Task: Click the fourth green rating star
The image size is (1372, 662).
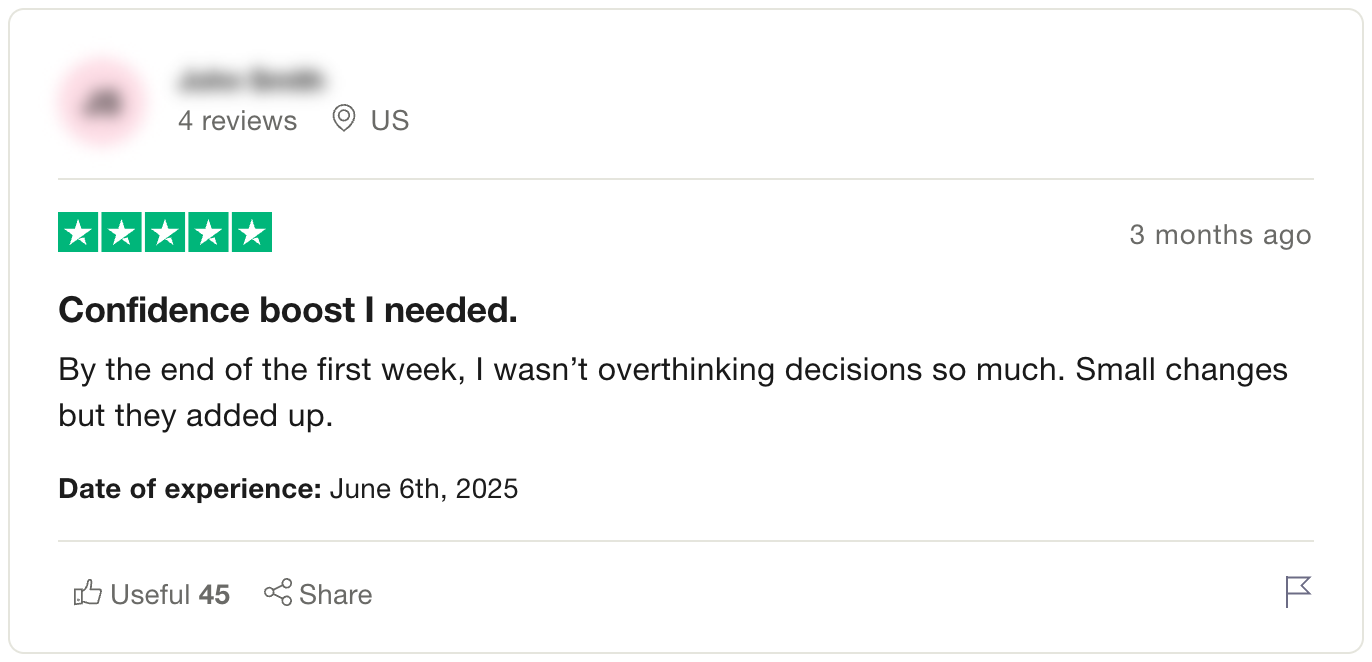Action: point(208,233)
